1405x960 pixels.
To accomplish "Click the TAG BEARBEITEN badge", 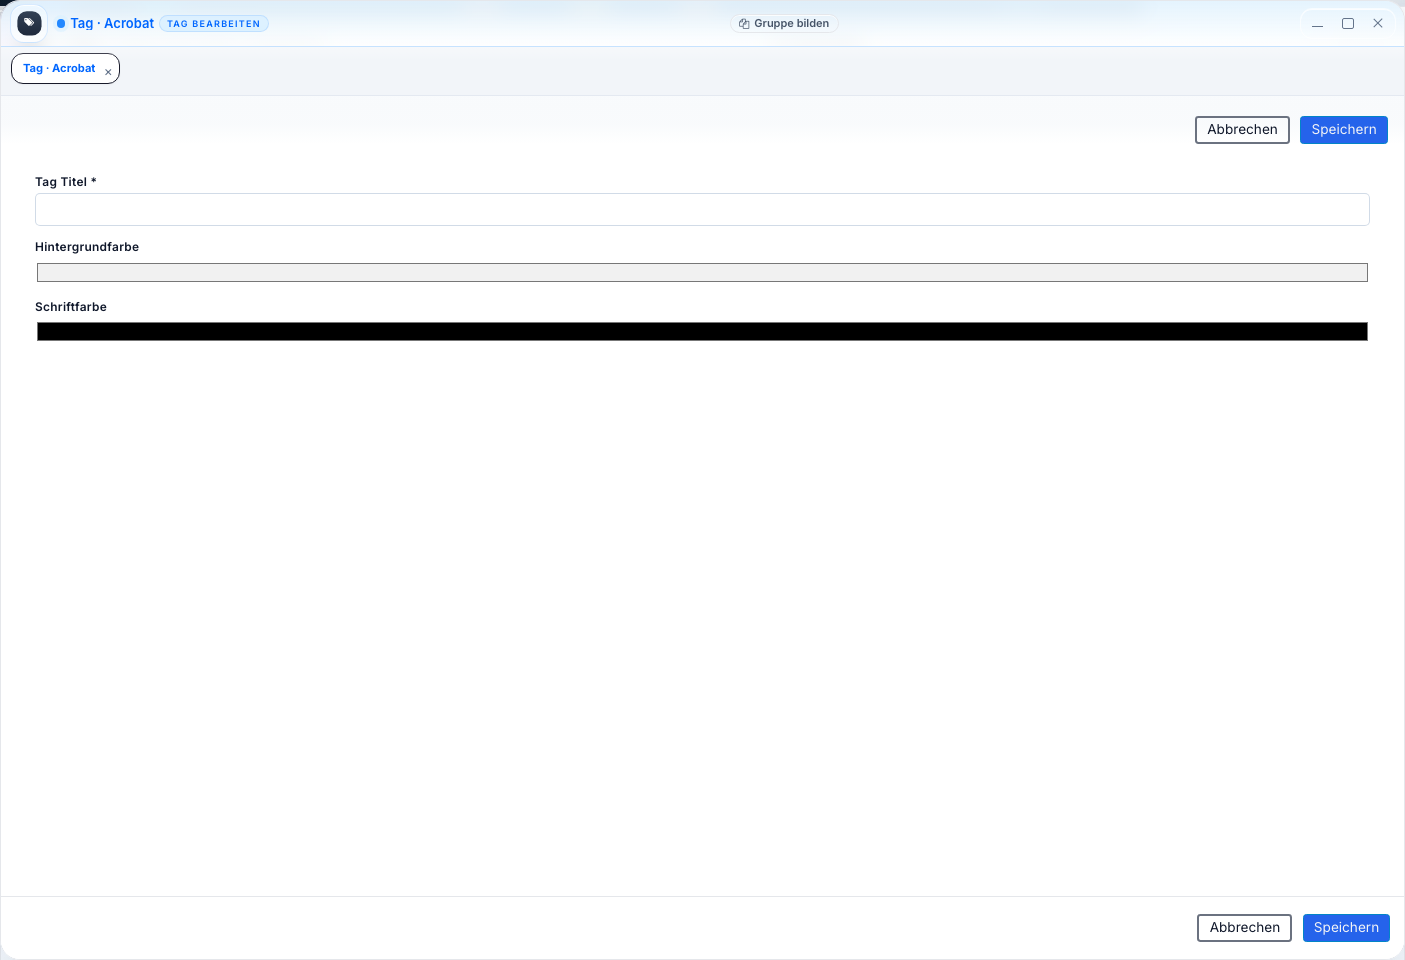I will pyautogui.click(x=213, y=24).
